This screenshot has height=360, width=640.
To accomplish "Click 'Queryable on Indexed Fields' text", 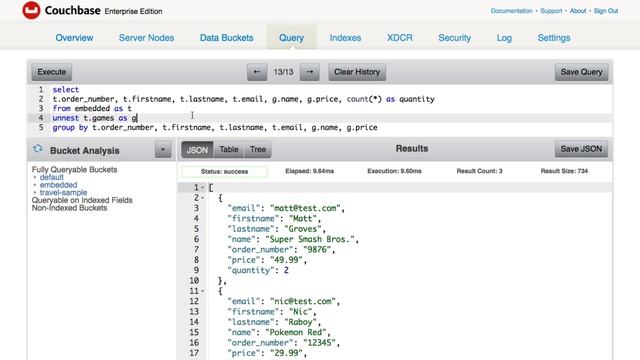I will (x=82, y=200).
